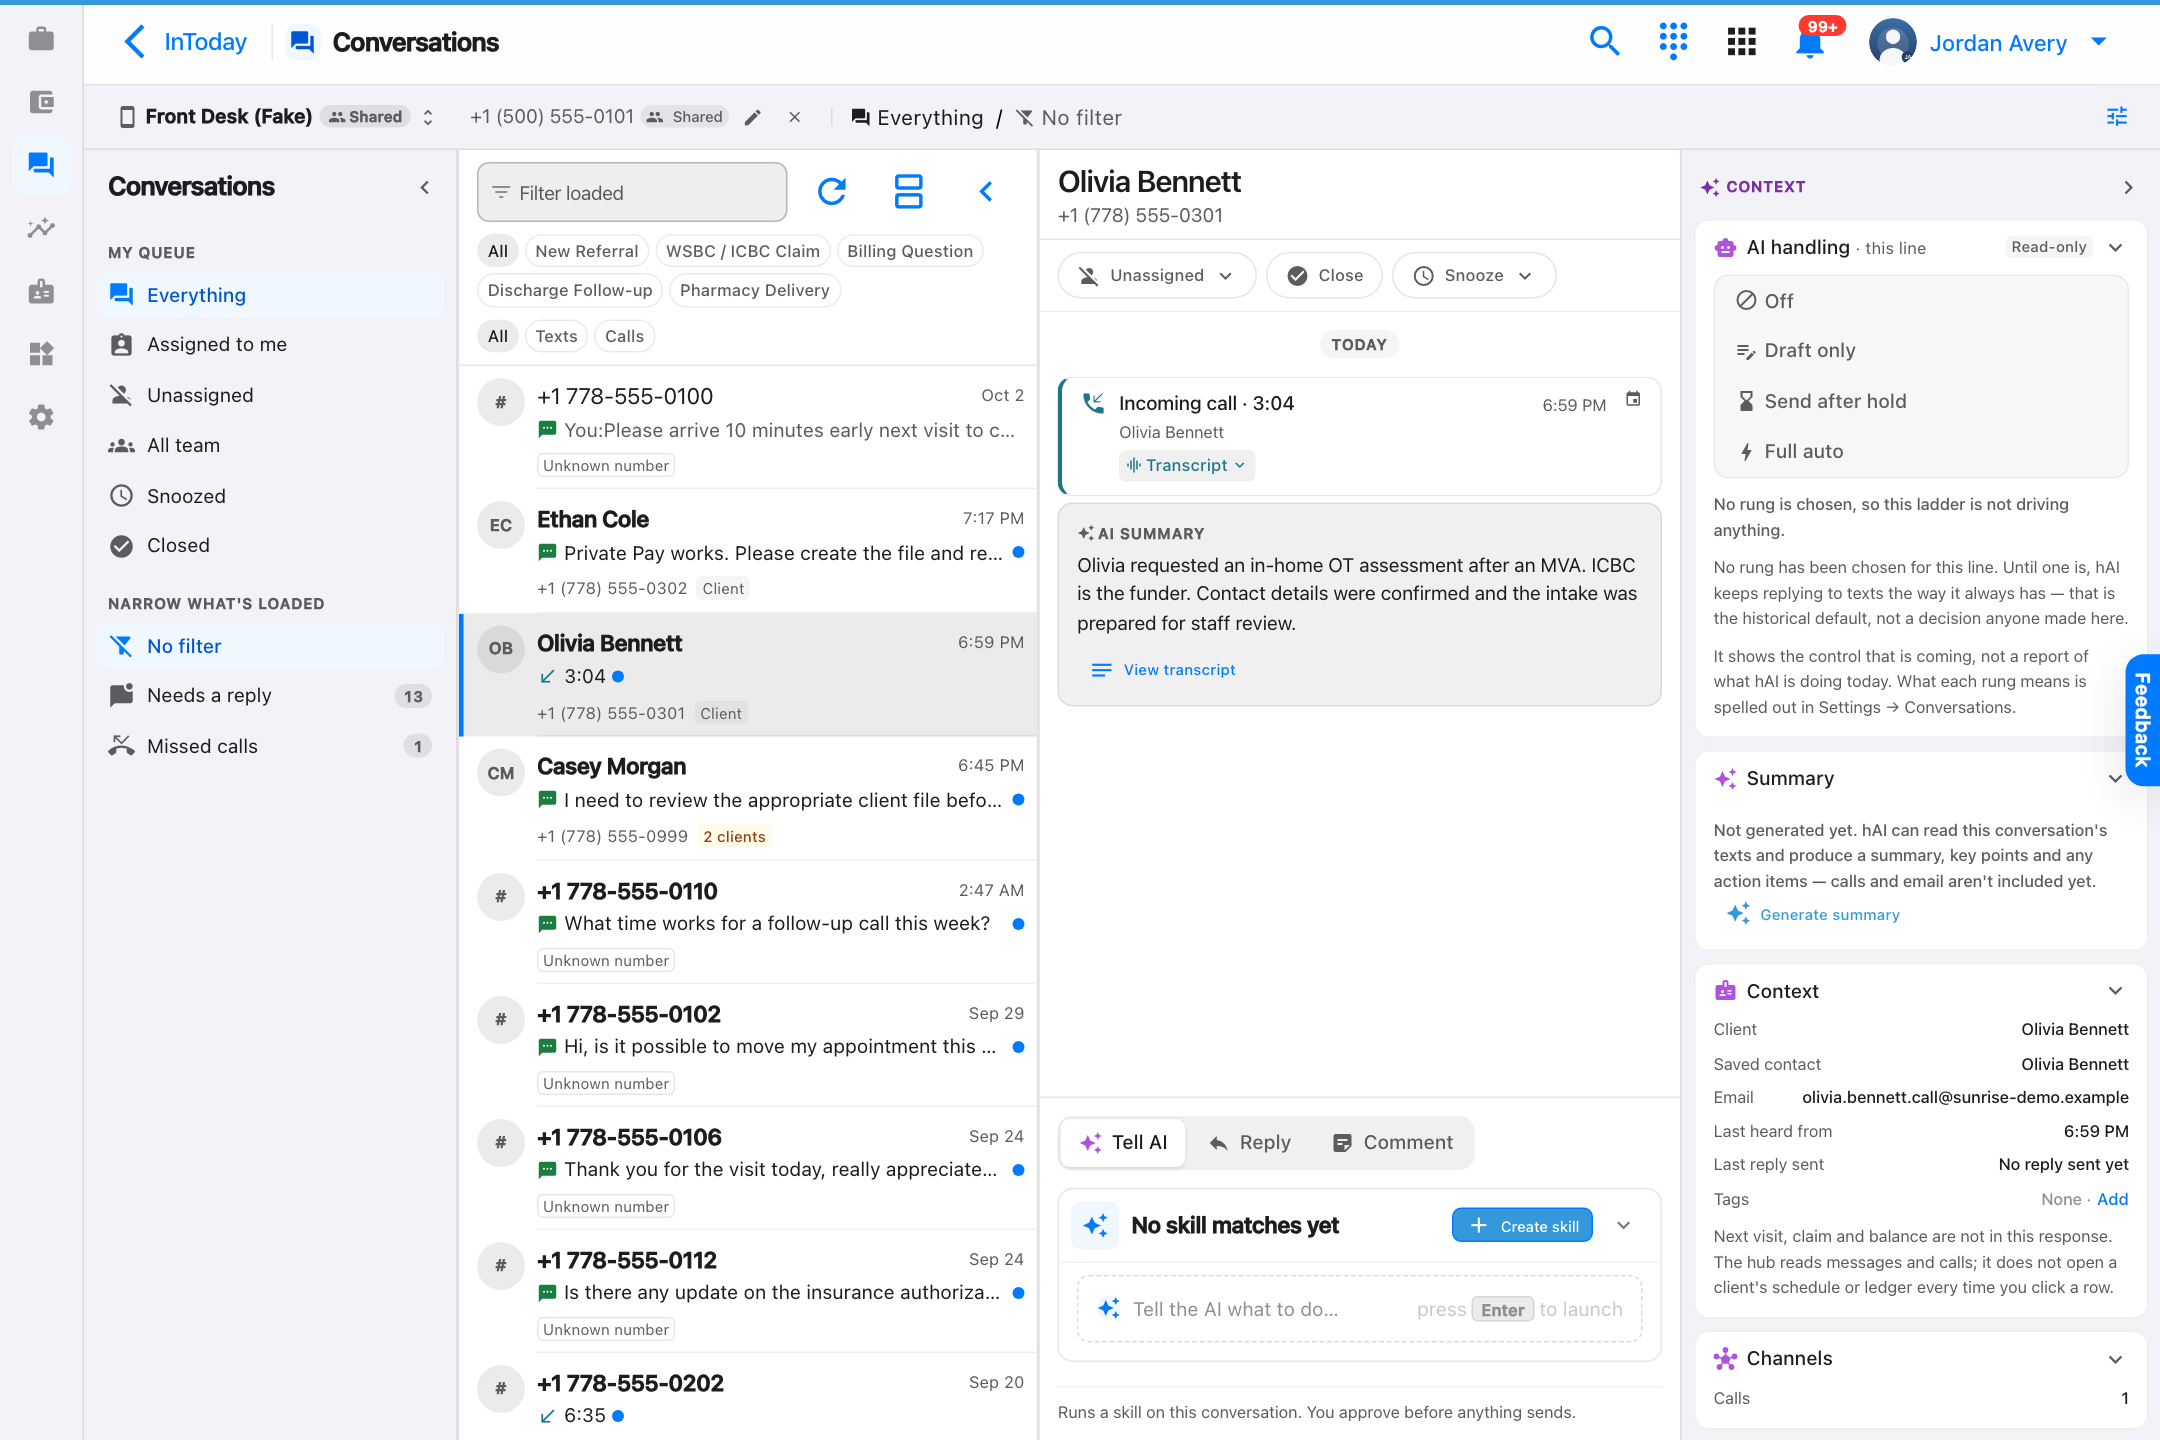This screenshot has width=2160, height=1440.
Task: Switch to the Comment tab
Action: 1393,1143
